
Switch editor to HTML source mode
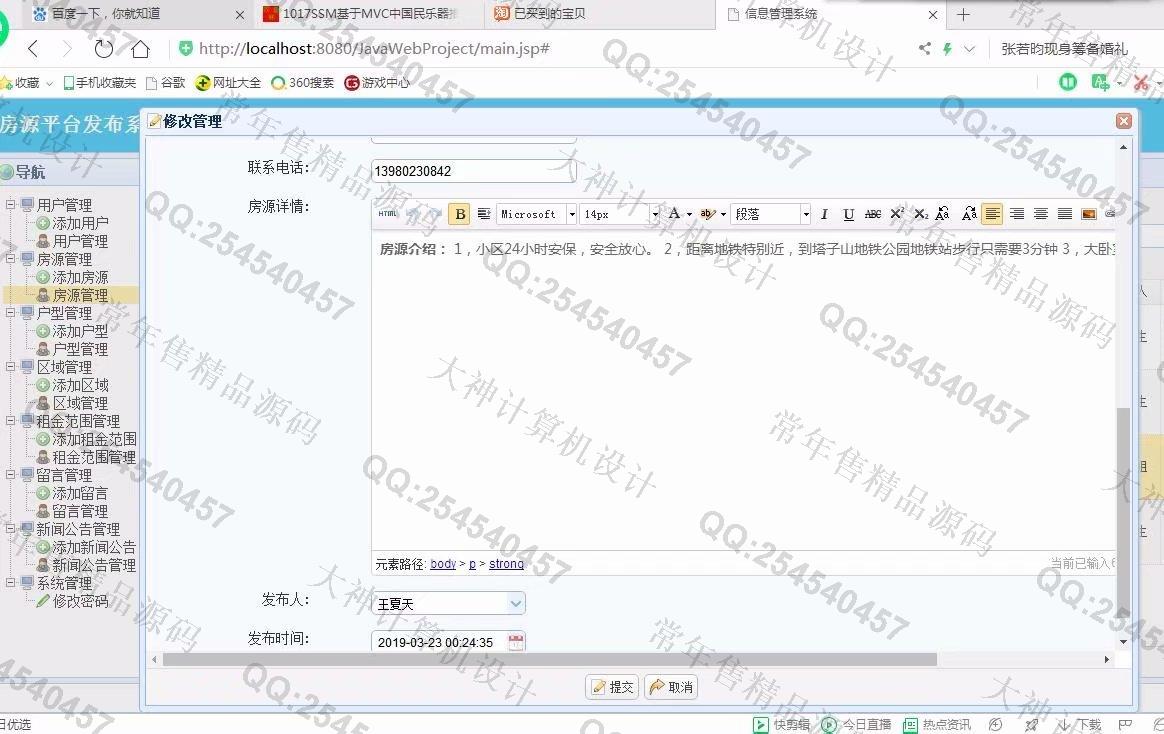pyautogui.click(x=388, y=214)
